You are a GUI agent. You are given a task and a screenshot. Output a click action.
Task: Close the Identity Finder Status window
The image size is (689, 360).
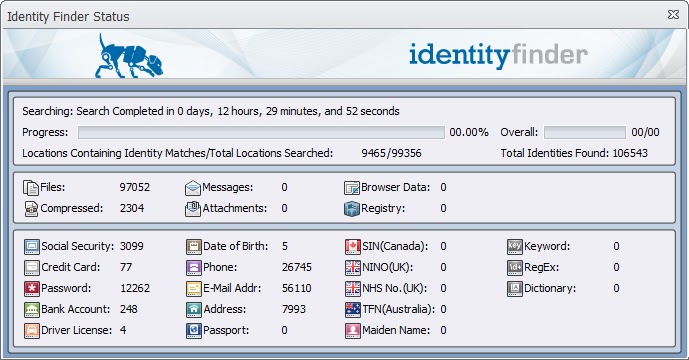(673, 15)
